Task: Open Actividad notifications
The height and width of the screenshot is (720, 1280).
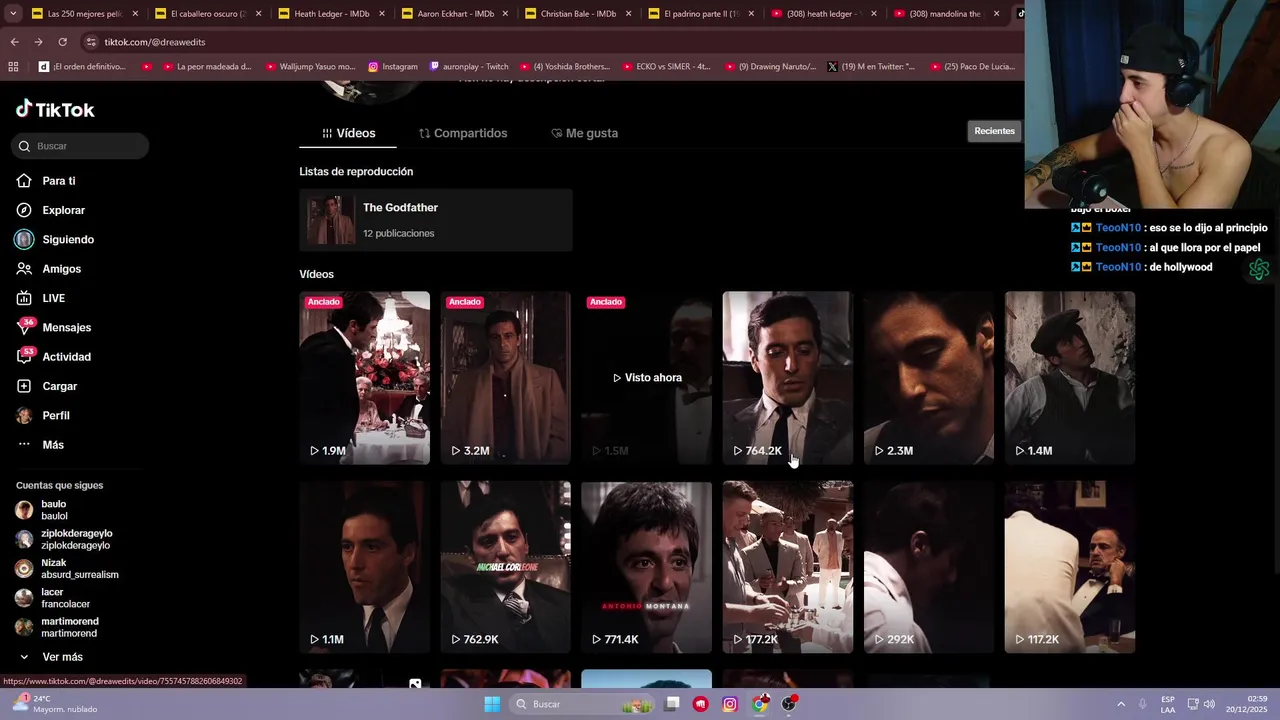Action: (66, 357)
